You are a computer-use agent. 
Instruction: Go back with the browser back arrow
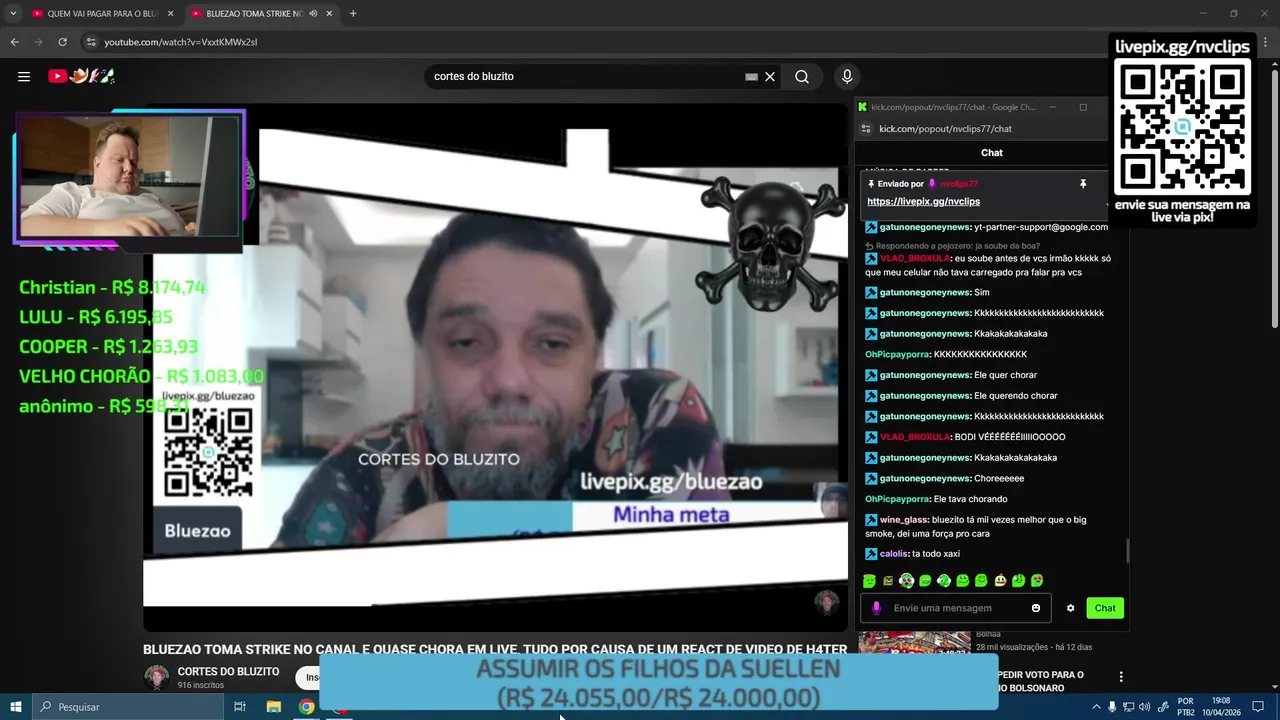[14, 42]
